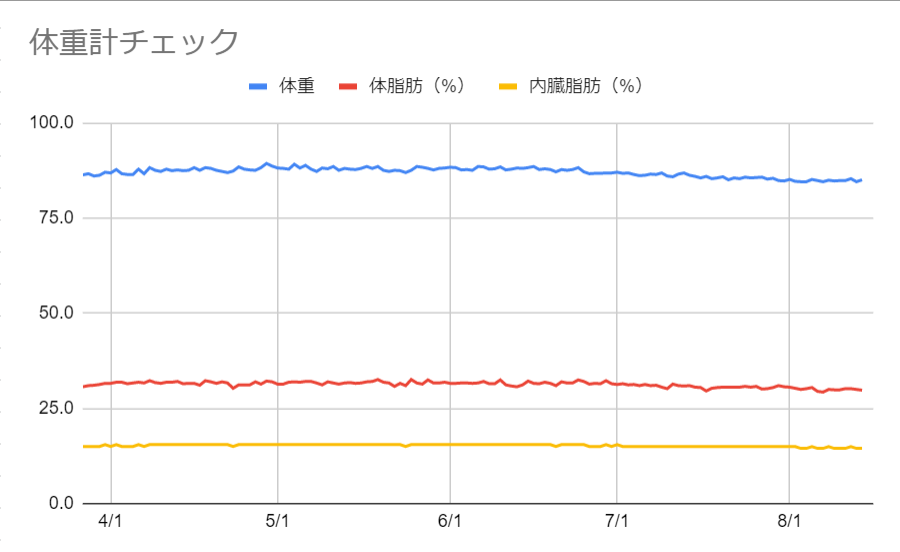Click the 4/1 x-axis date label

click(110, 521)
